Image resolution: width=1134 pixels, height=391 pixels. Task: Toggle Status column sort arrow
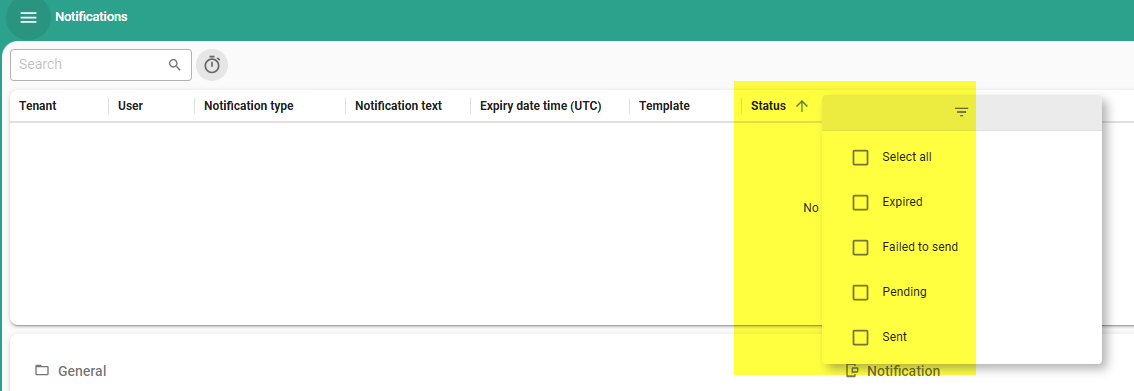(x=801, y=106)
